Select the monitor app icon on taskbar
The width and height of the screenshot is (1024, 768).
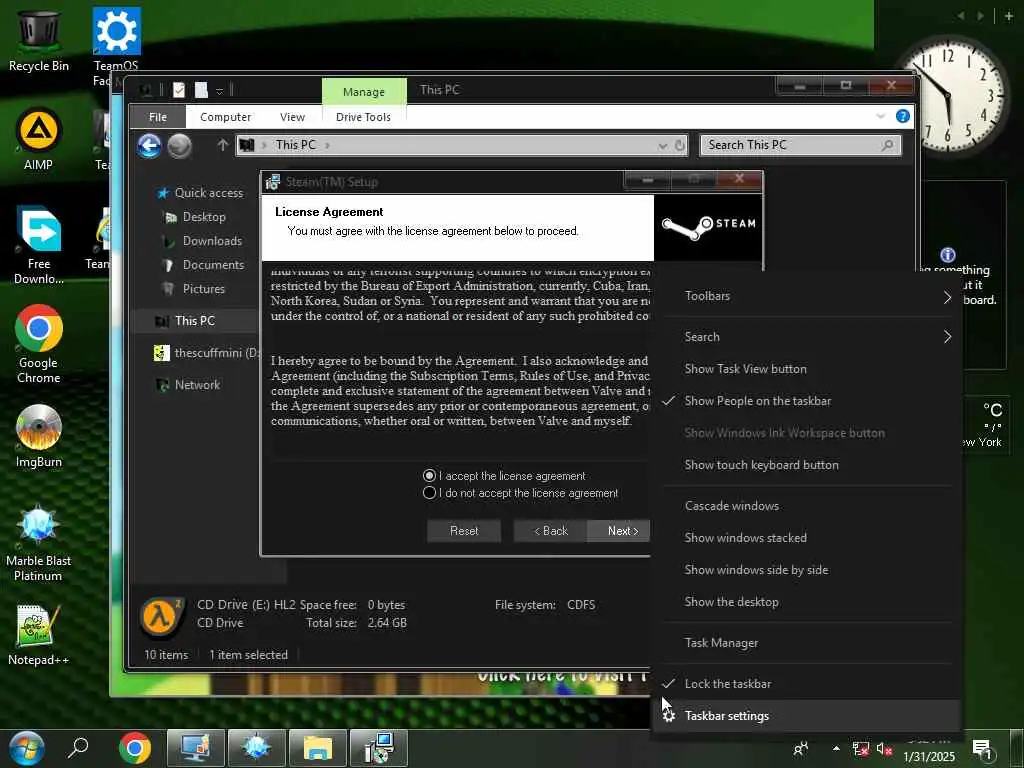[196, 748]
